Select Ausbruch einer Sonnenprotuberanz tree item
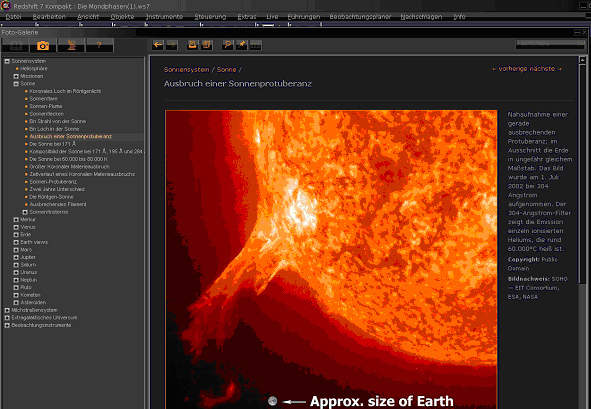Image resolution: width=591 pixels, height=409 pixels. [x=70, y=136]
